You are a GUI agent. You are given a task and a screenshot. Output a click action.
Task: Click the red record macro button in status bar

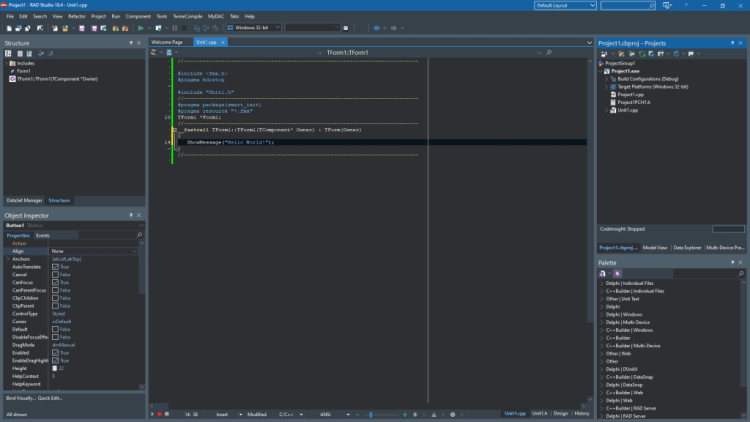[x=159, y=414]
